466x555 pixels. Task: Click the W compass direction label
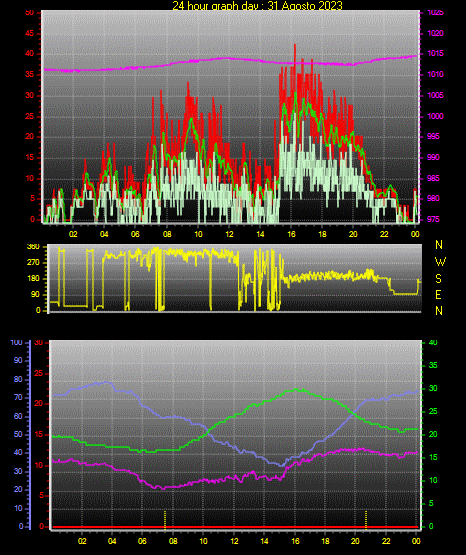[x=440, y=262]
